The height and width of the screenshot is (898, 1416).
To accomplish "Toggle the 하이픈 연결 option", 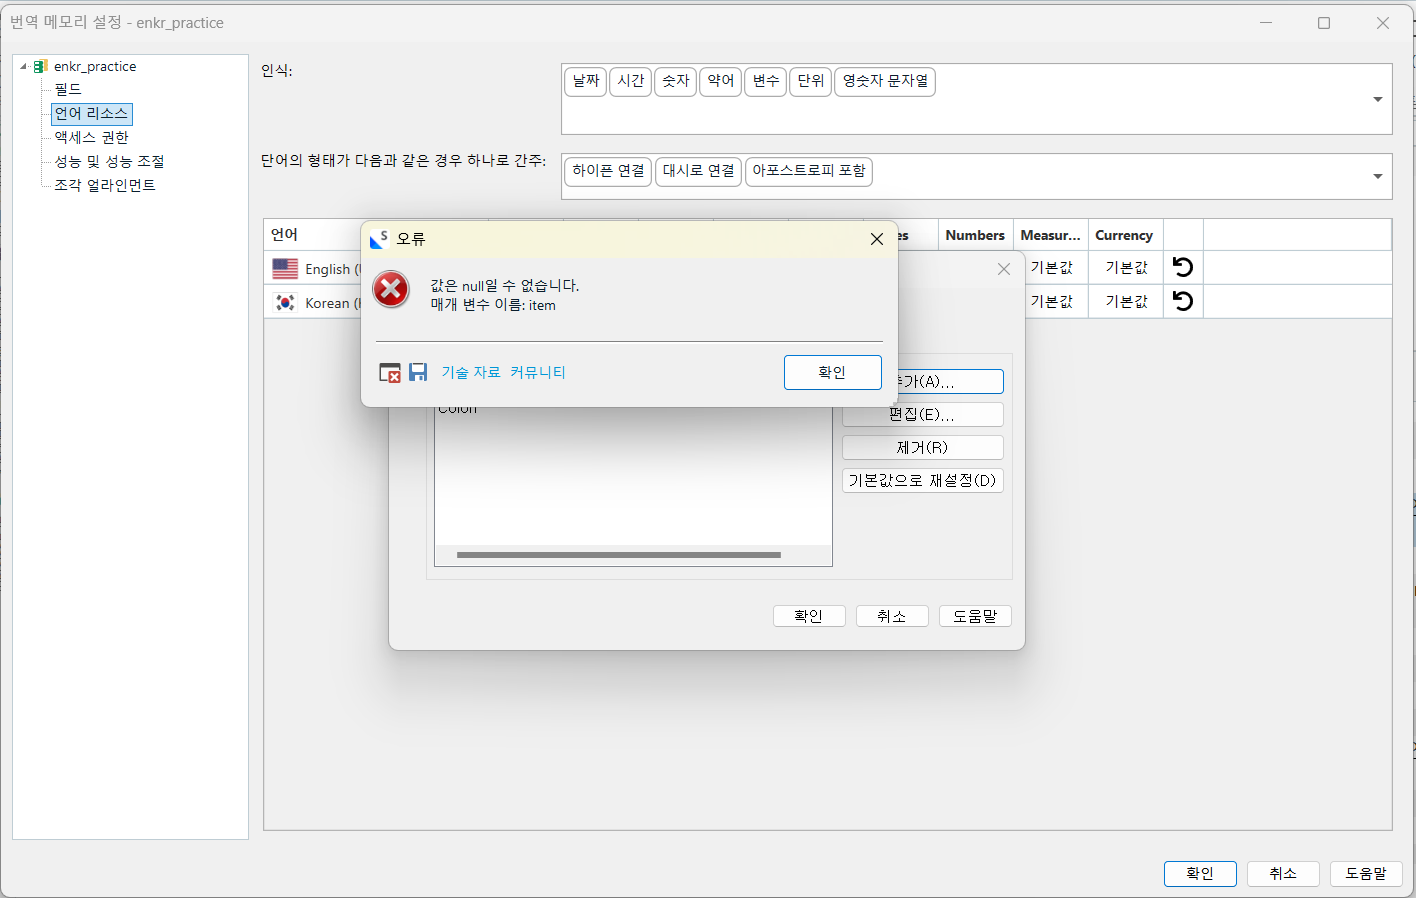I will click(x=608, y=171).
